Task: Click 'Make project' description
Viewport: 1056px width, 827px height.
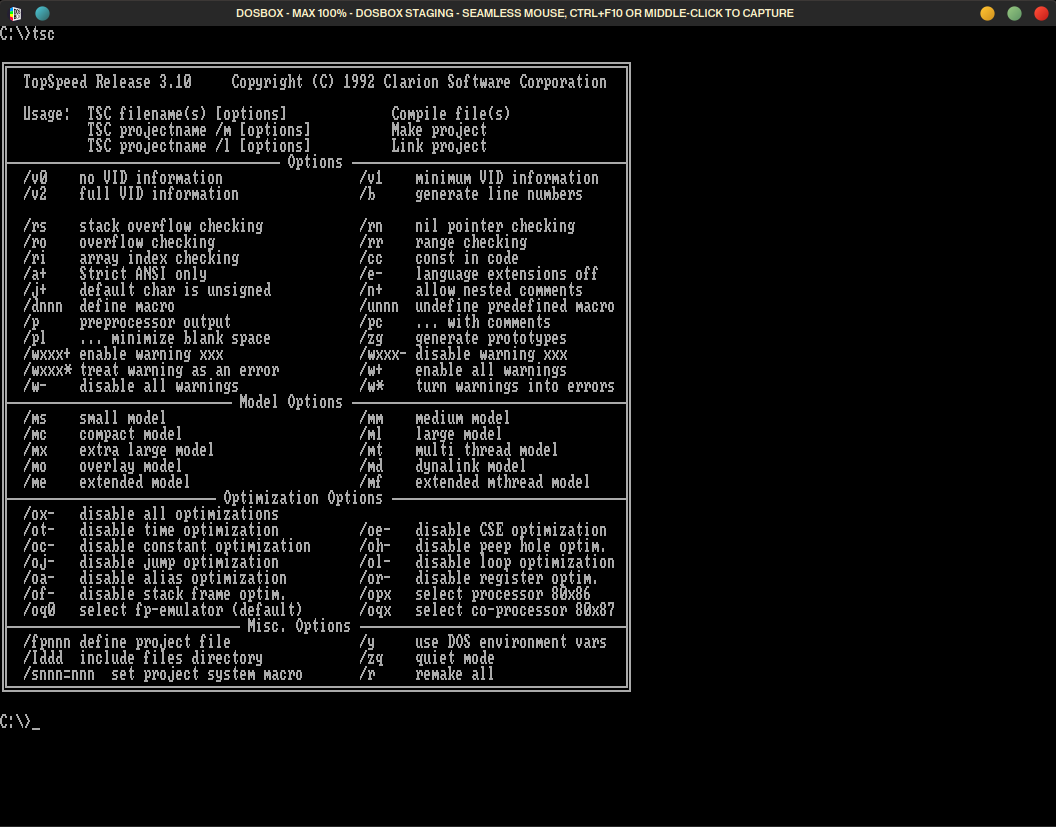Action: click(439, 130)
